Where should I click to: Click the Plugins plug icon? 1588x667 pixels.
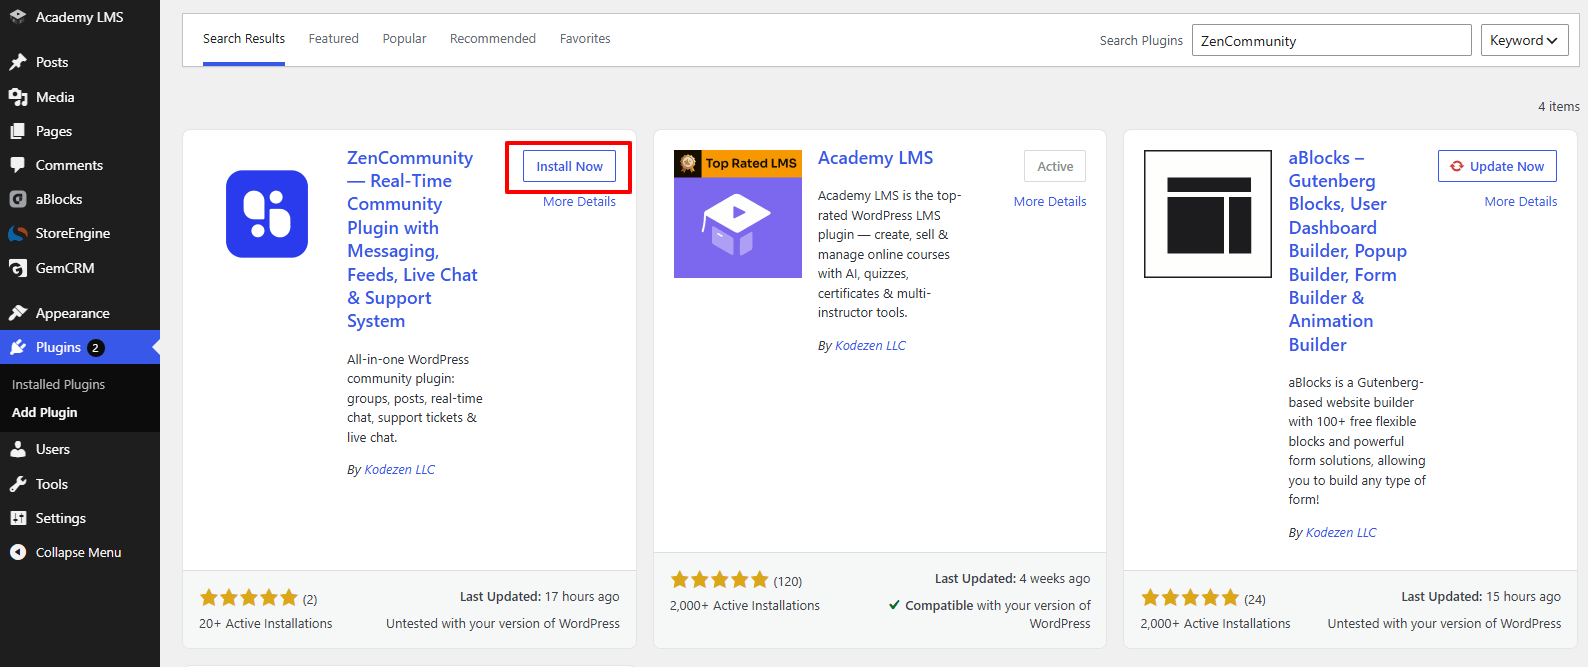(x=18, y=347)
